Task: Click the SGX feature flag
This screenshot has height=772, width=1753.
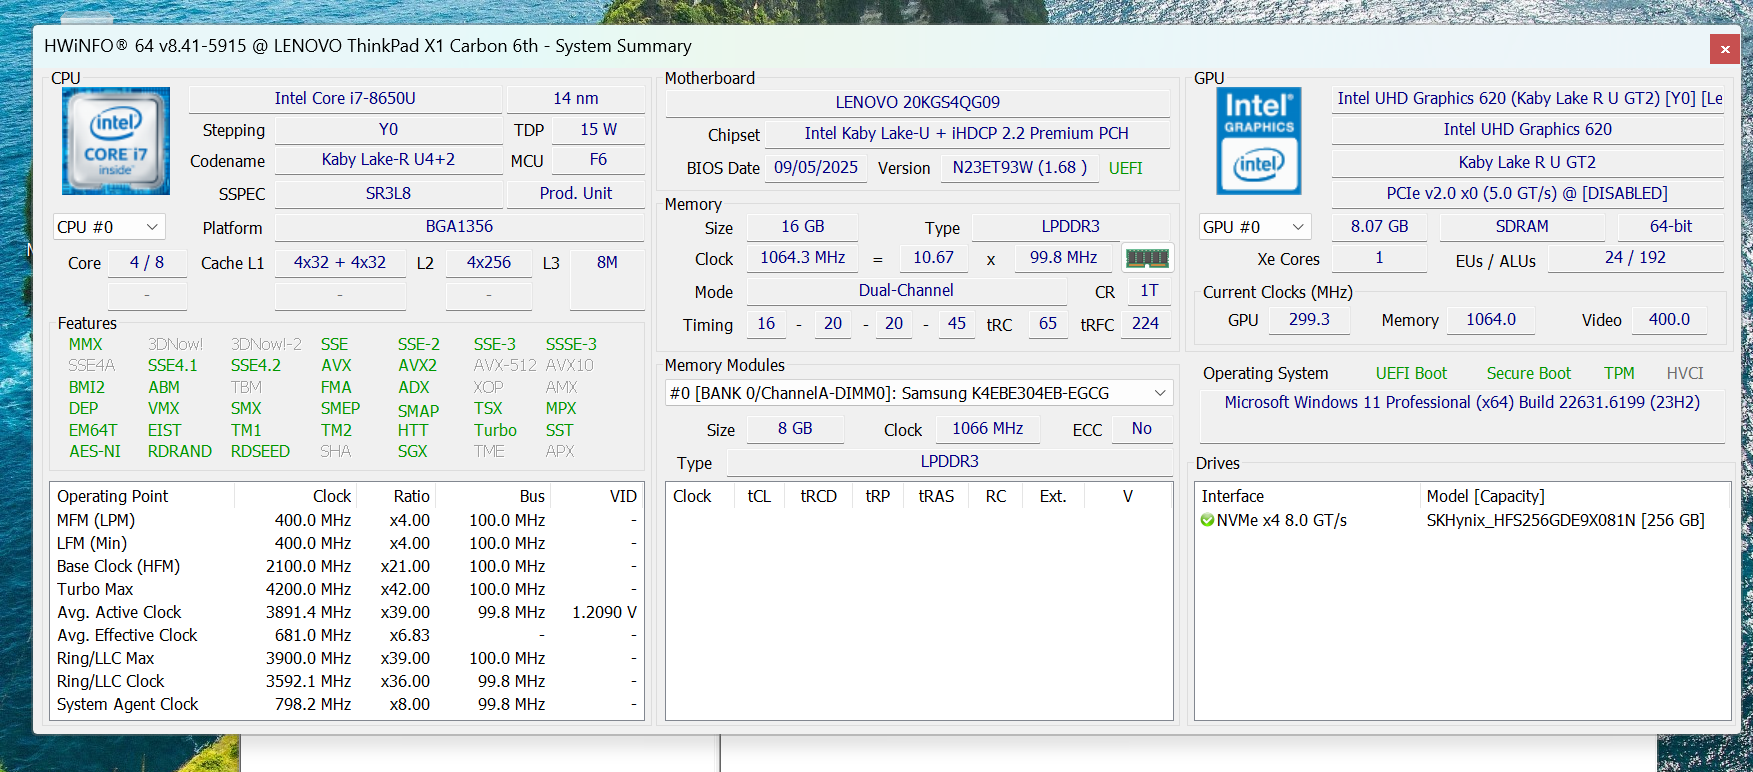Action: coord(412,451)
